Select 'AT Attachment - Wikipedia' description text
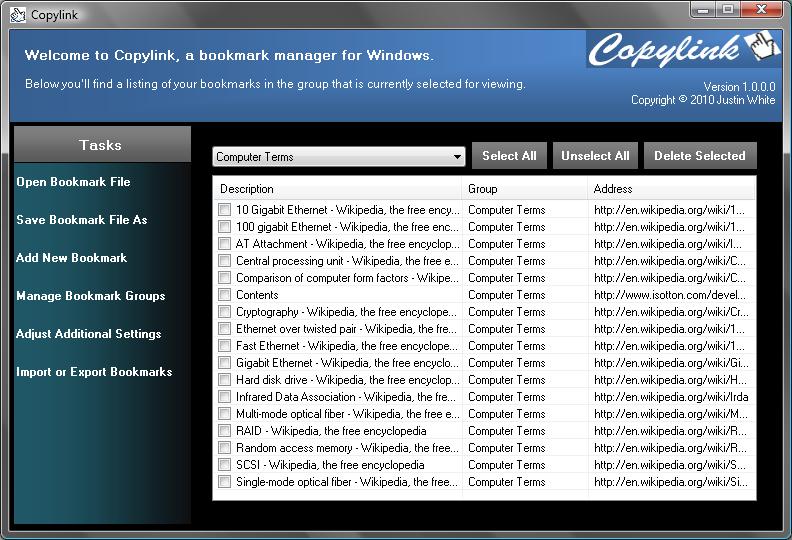Screen dimensions: 792x540 348,243
